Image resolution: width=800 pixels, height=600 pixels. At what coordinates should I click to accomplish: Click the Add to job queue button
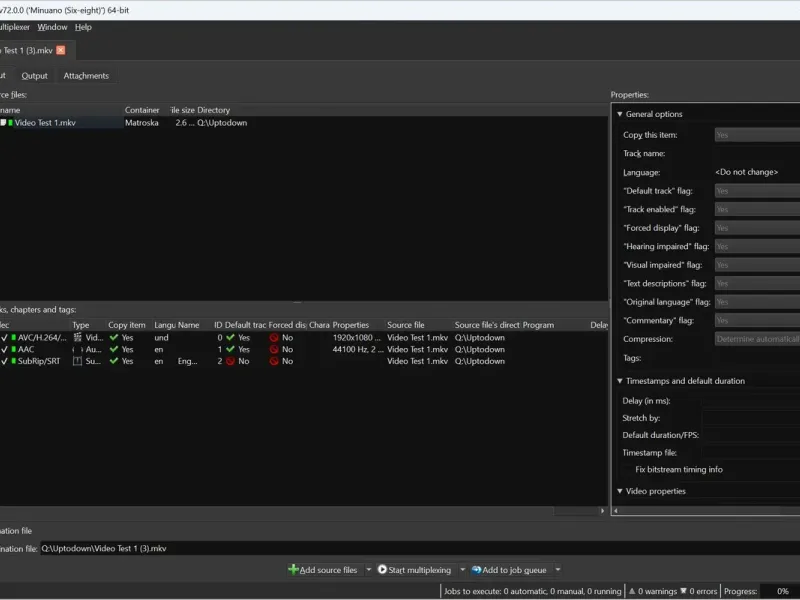508,570
